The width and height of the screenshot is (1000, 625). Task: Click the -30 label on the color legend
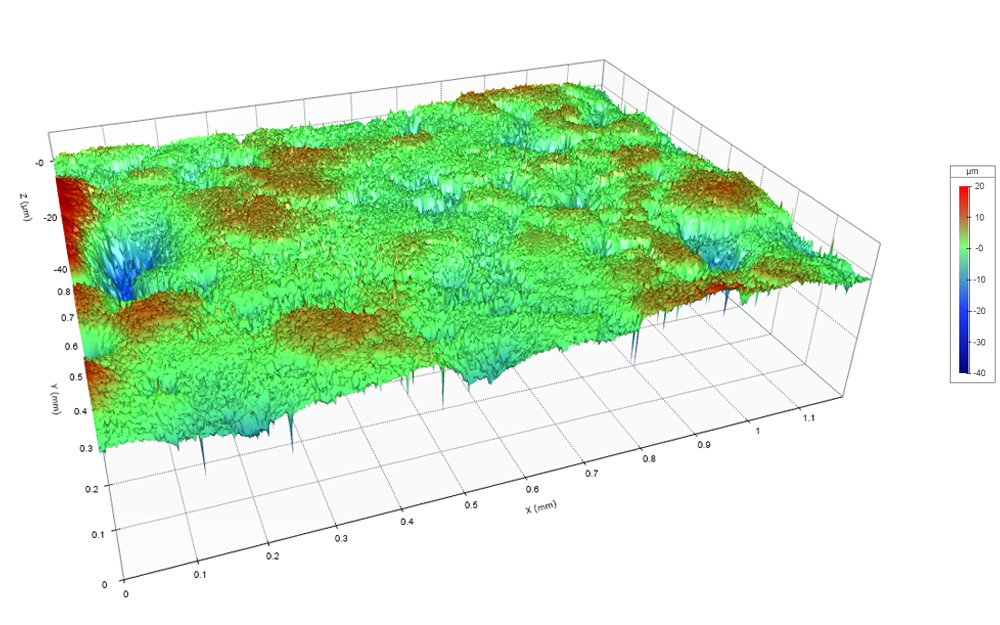tap(978, 342)
